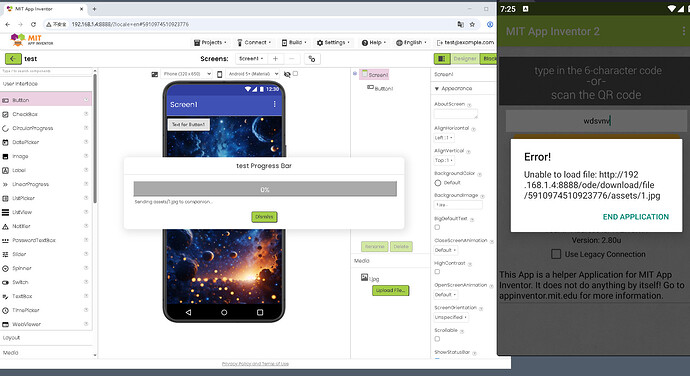Open the Phone (320 x 650) size dropdown
The width and height of the screenshot is (690, 376).
tap(186, 74)
